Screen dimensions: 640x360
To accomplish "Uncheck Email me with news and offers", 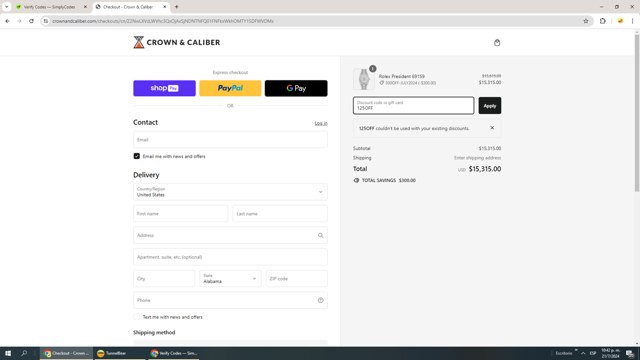I will point(137,156).
